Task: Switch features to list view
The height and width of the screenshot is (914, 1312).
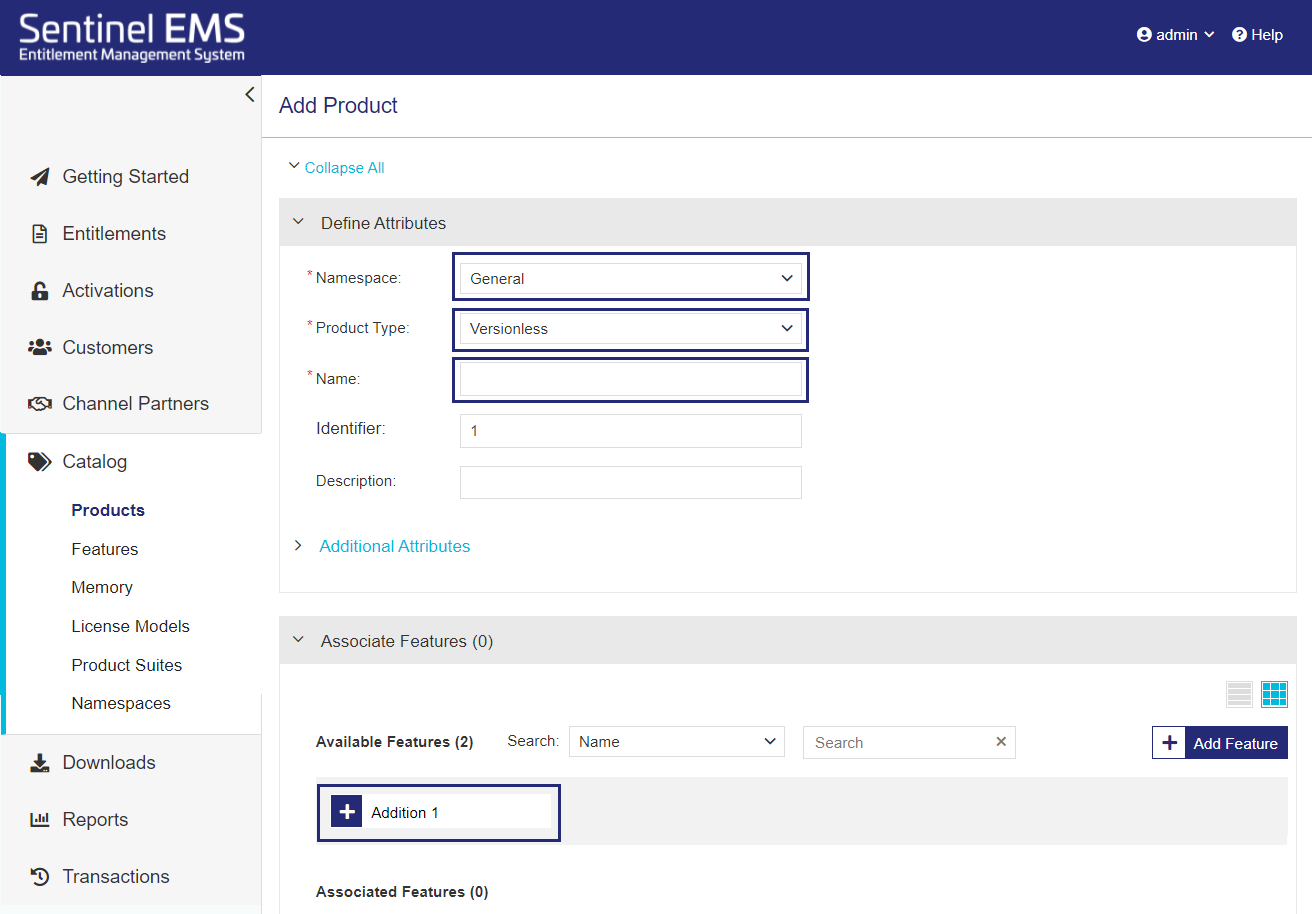Action: click(1239, 694)
